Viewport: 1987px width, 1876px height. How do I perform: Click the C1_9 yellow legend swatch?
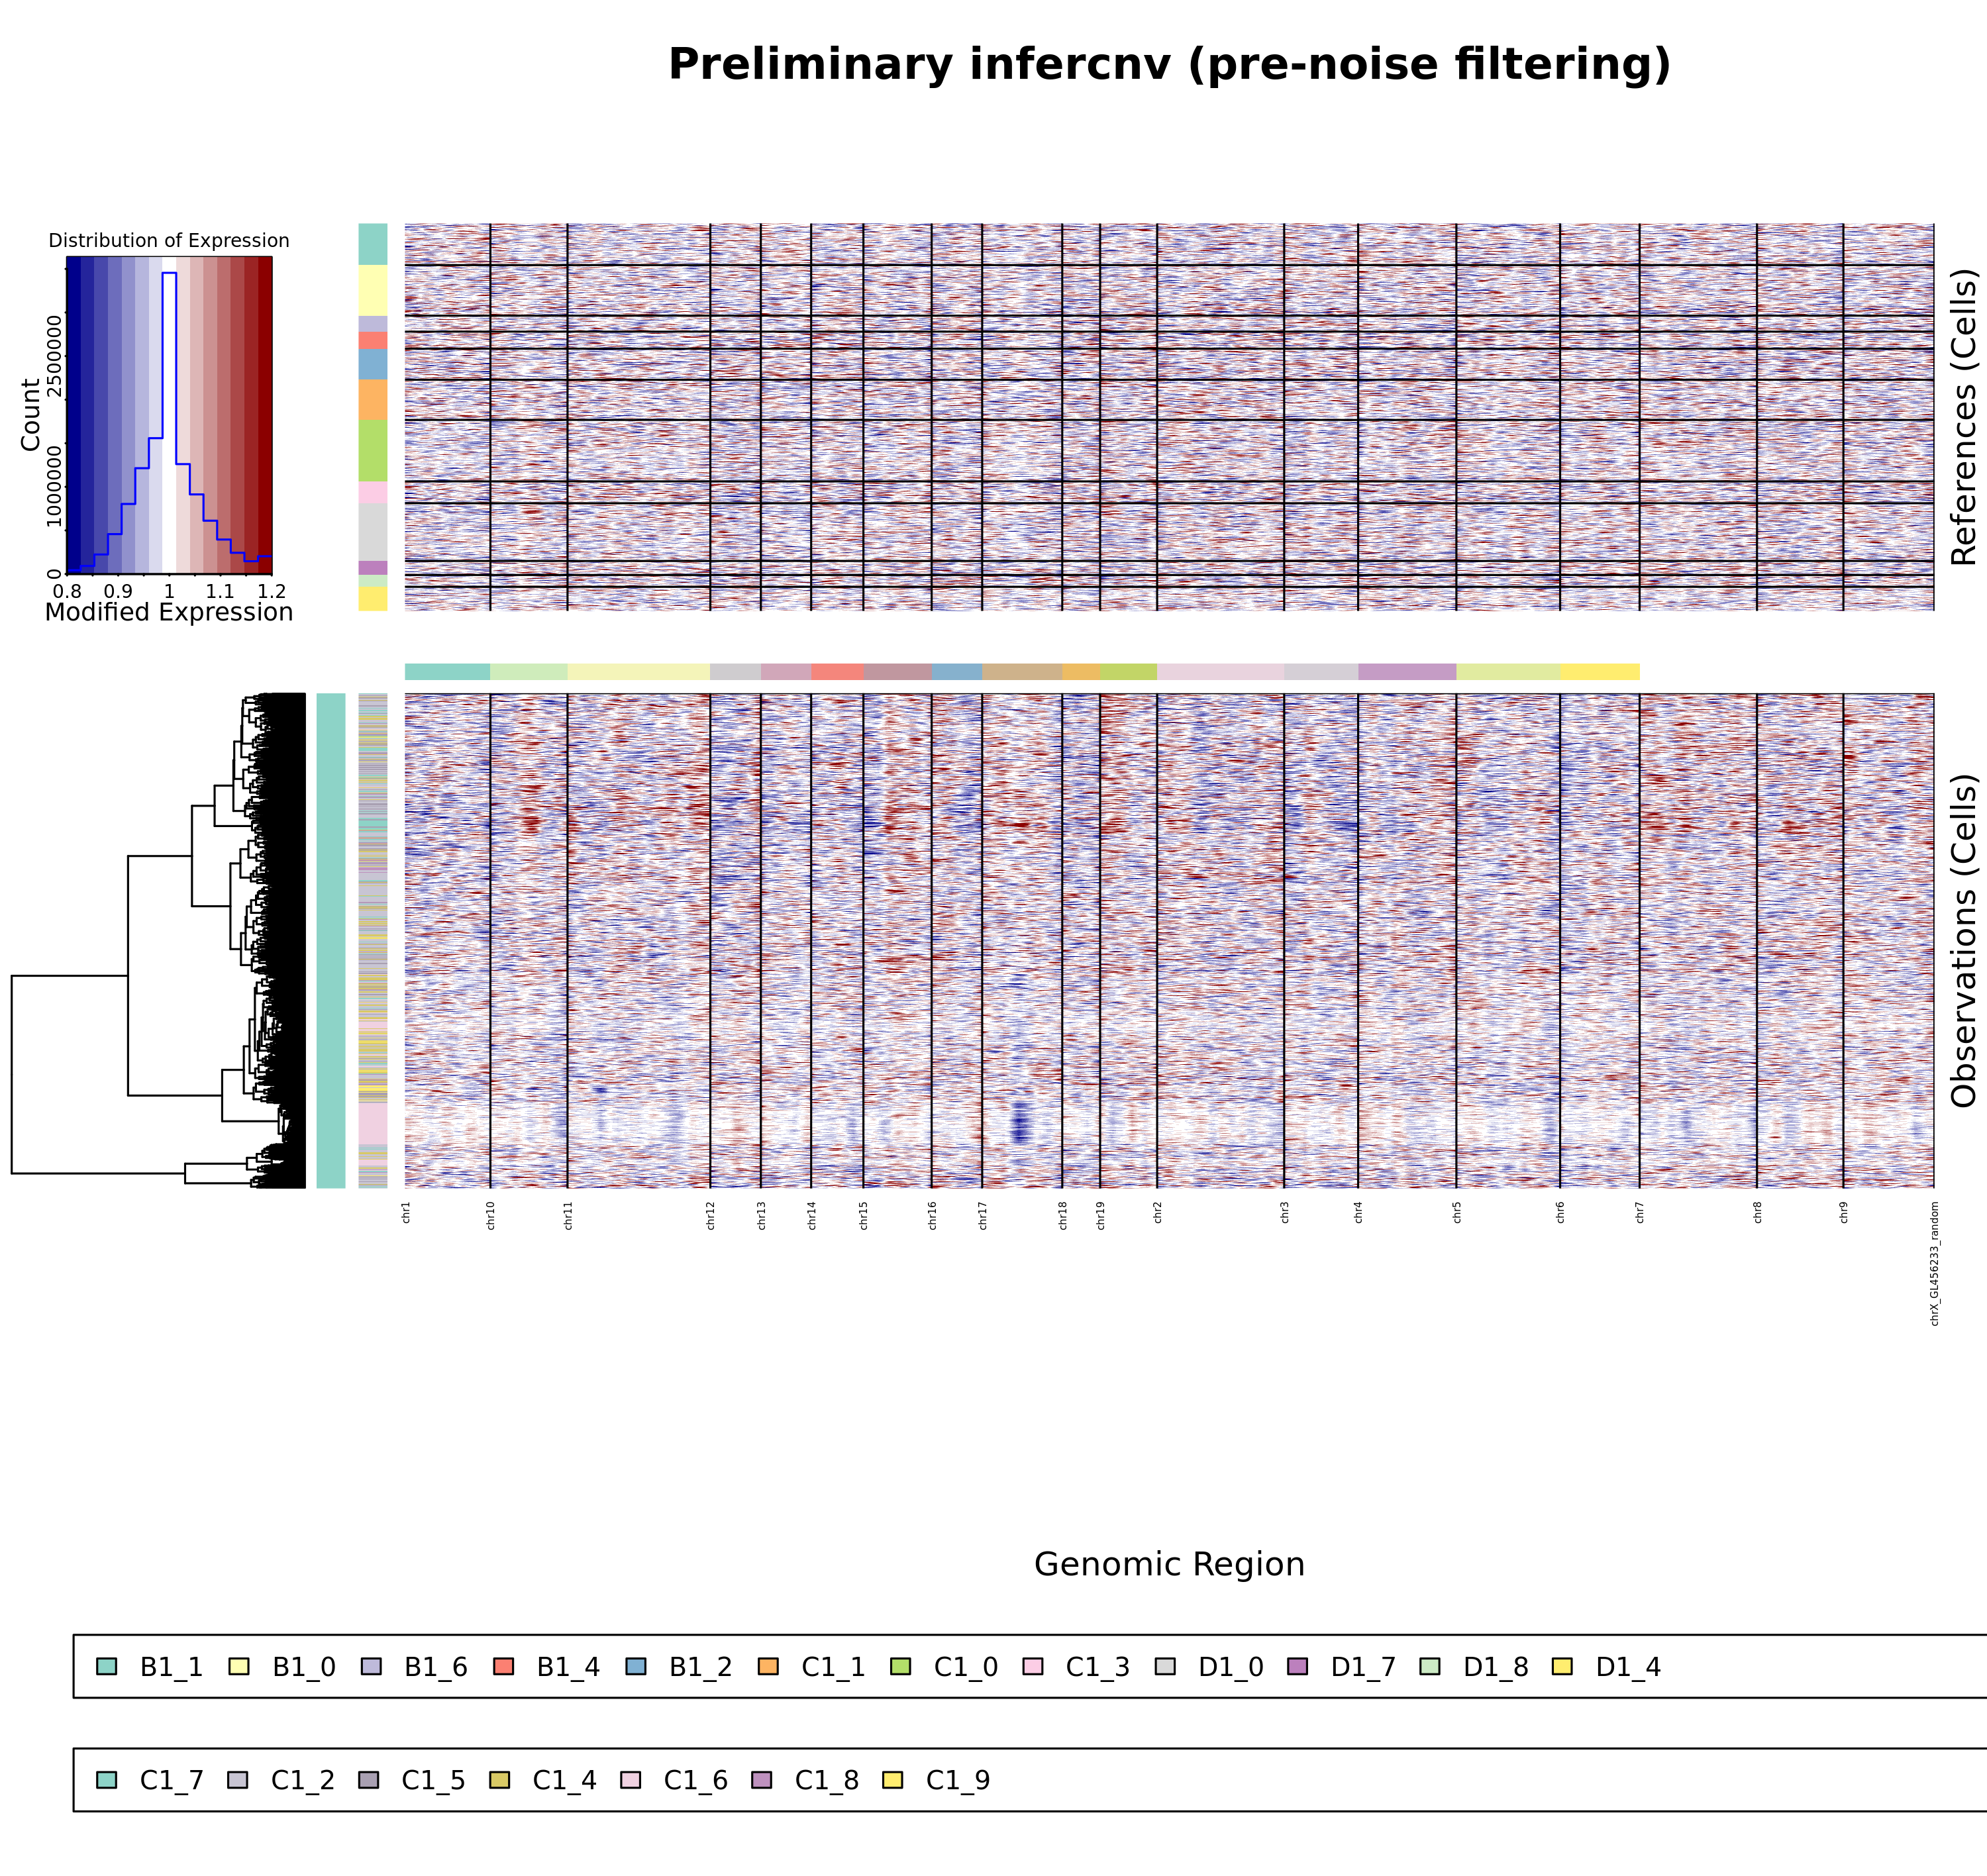click(893, 1779)
